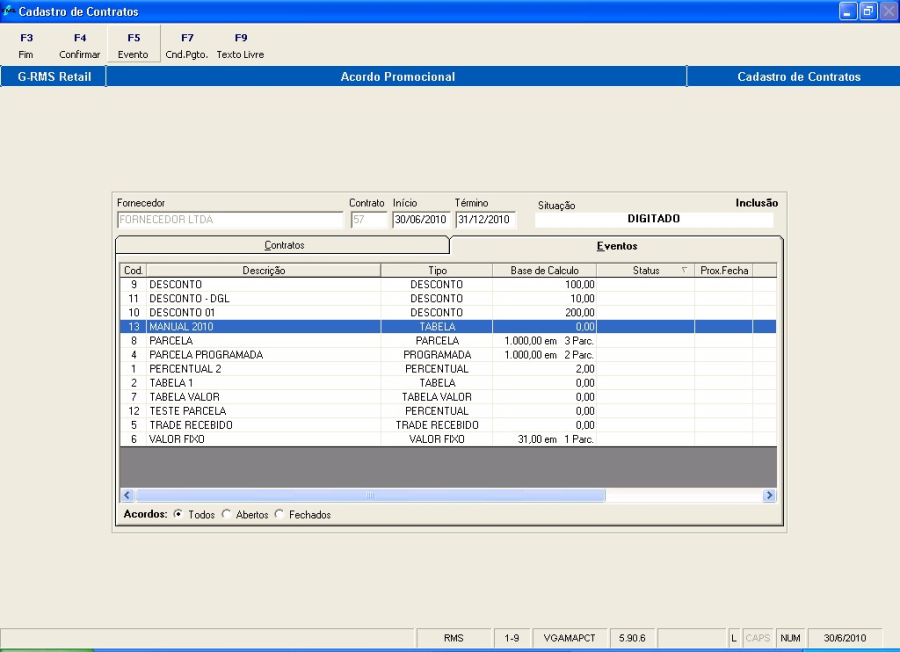The image size is (900, 652).
Task: Open F7 Cnd.Pgto. payment conditions
Action: pos(187,45)
